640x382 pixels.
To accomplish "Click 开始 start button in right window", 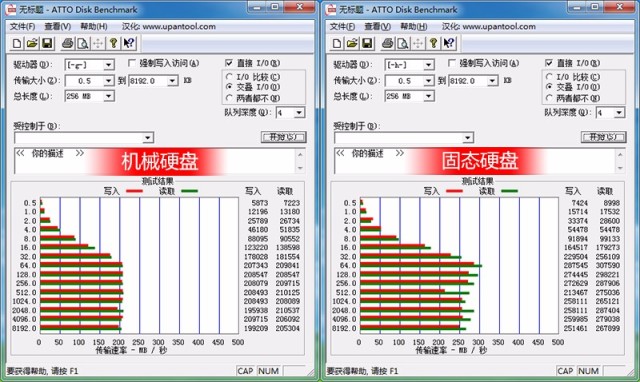I will [x=604, y=137].
